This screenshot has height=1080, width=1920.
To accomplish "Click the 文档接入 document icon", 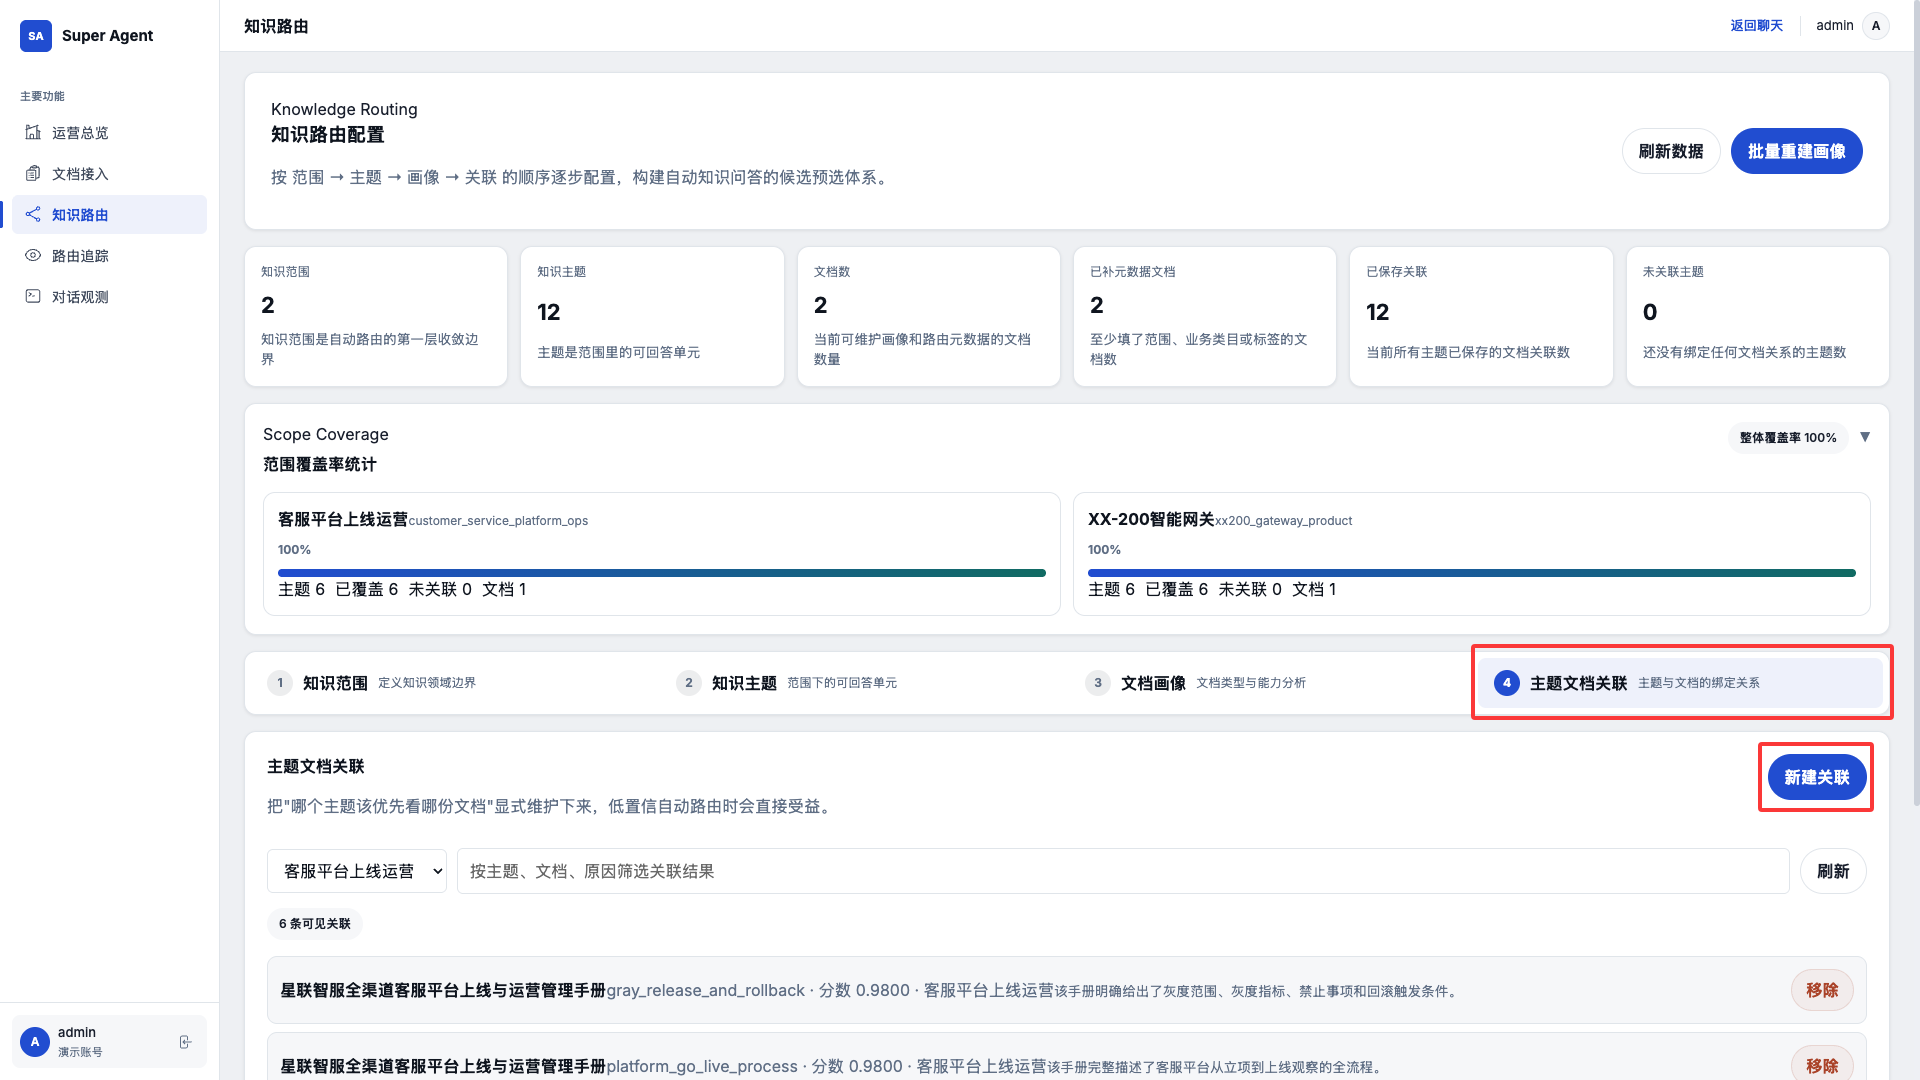I will (x=33, y=174).
